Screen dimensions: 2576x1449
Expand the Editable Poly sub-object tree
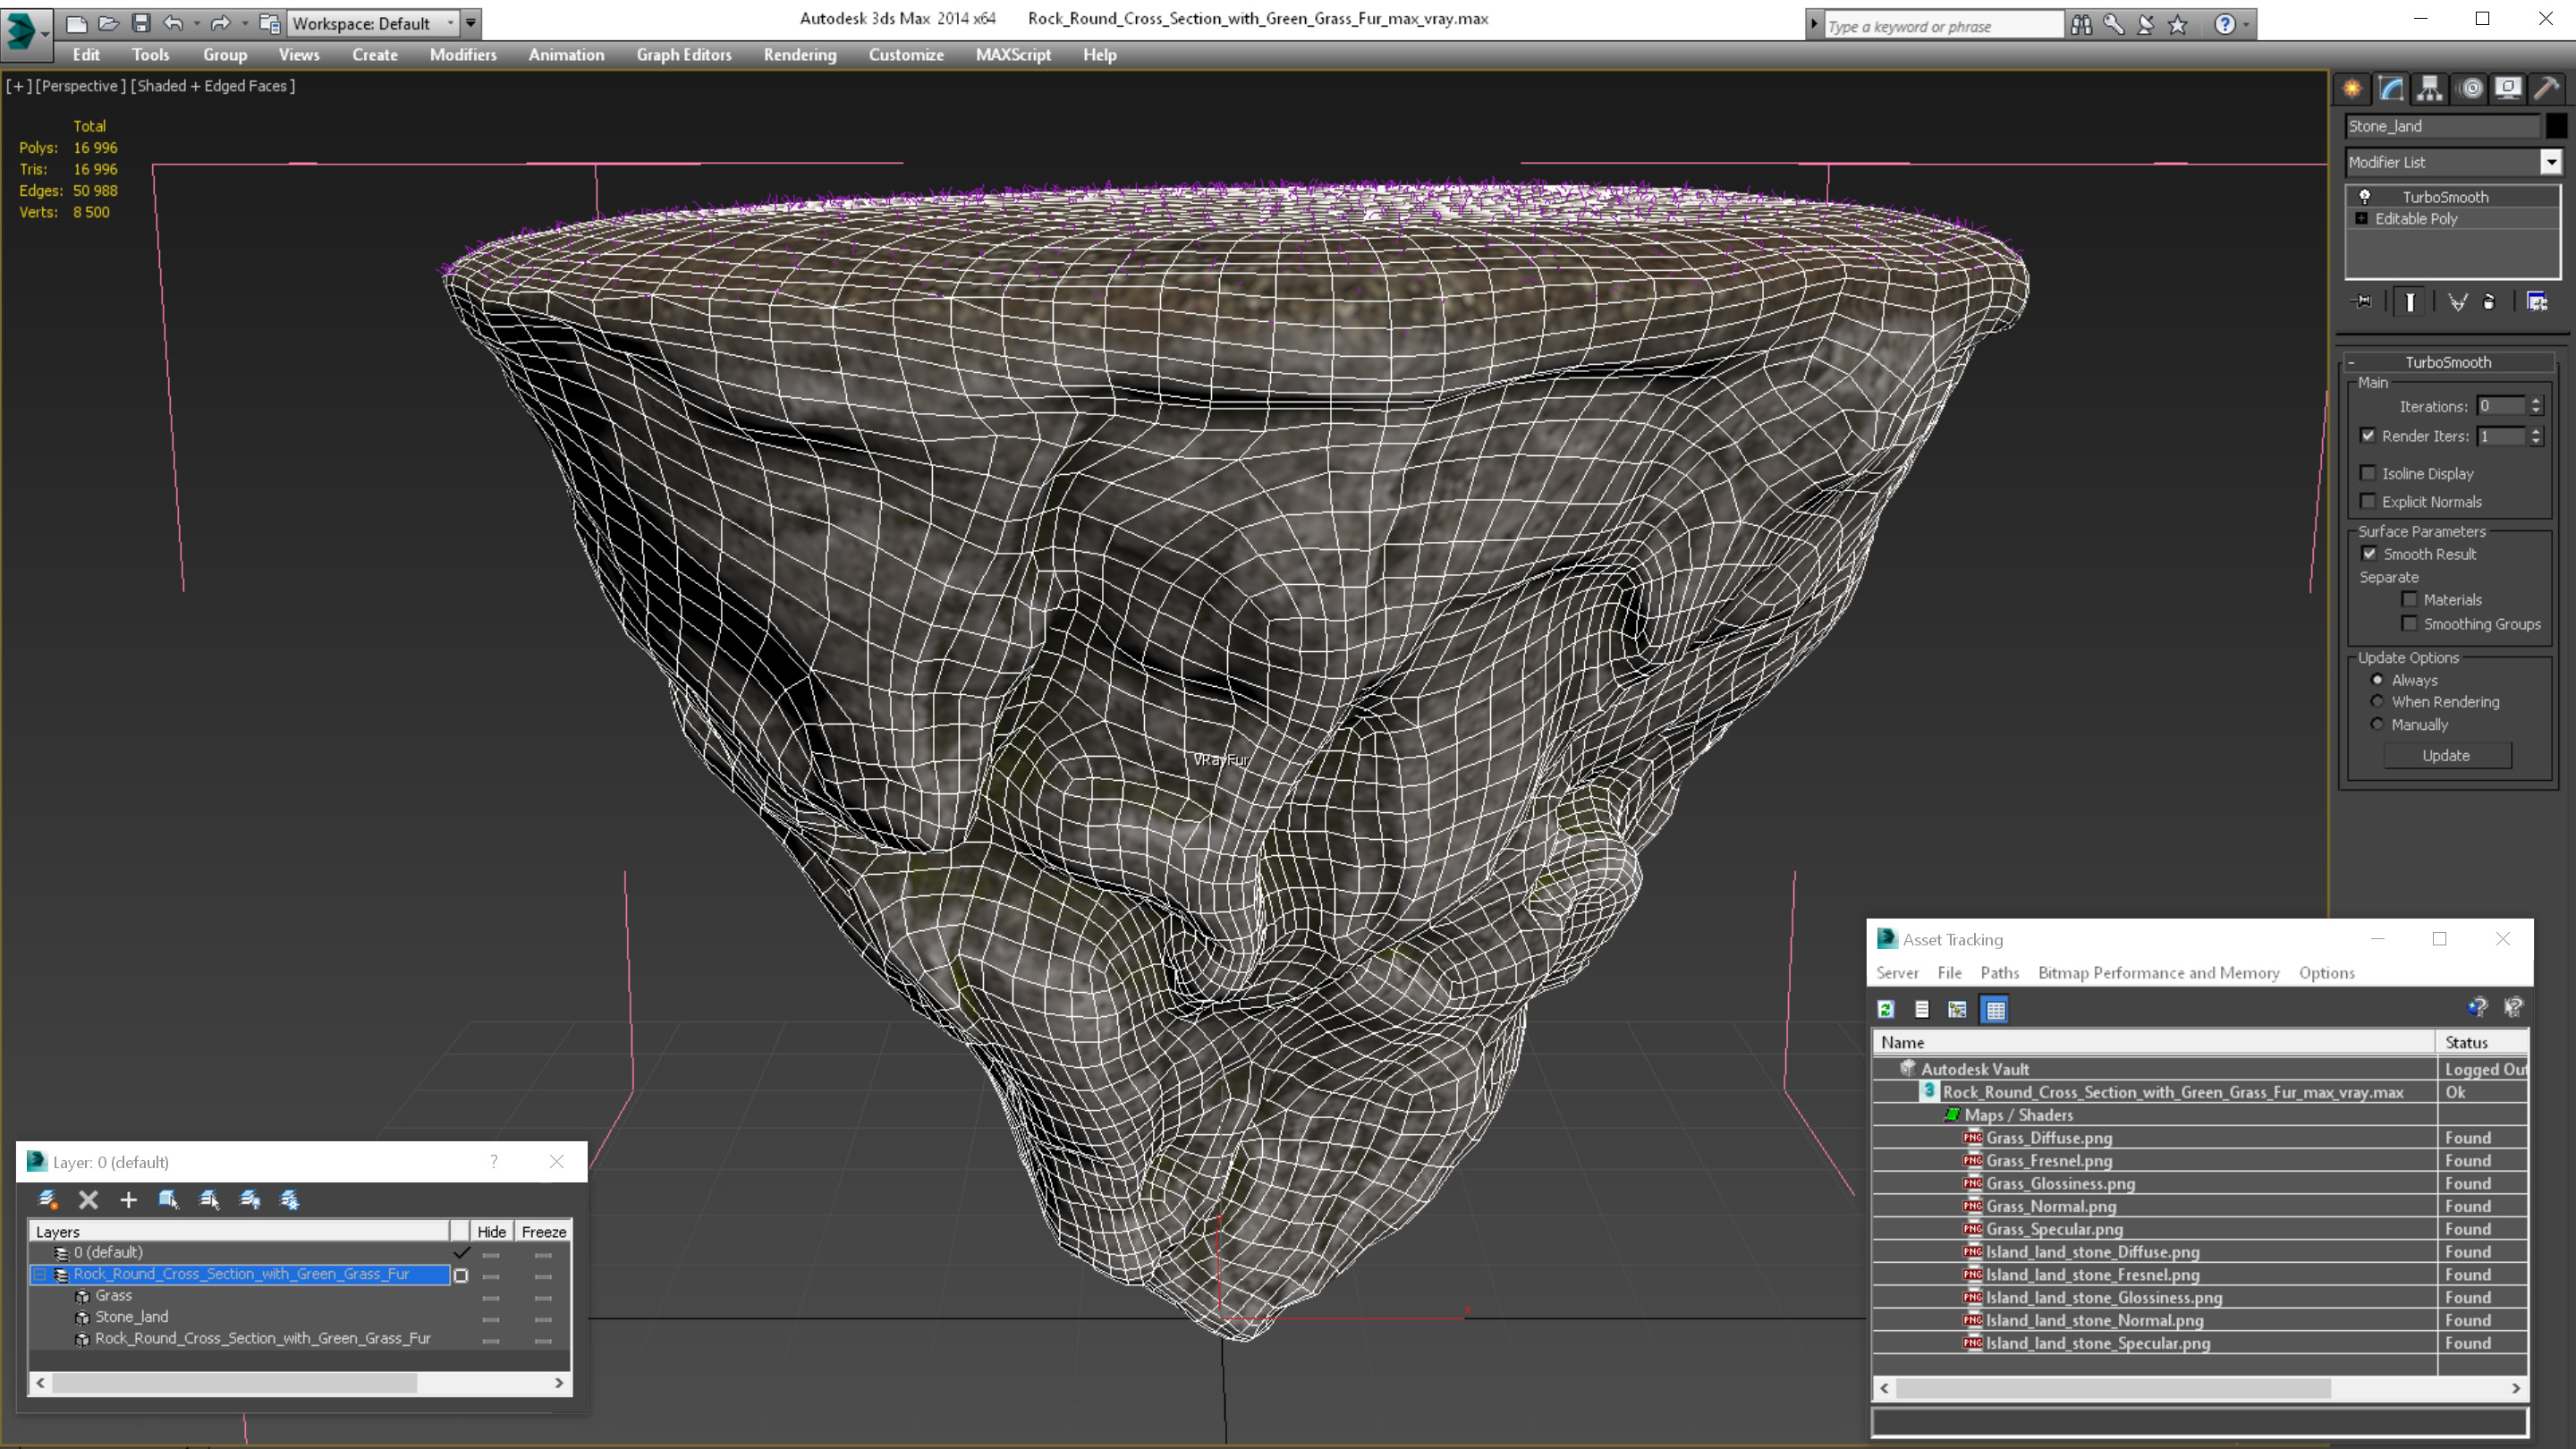coord(2362,219)
